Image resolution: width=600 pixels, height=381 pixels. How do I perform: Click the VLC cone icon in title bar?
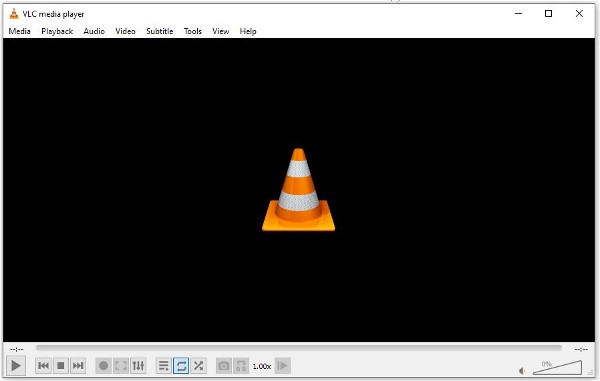tap(14, 14)
